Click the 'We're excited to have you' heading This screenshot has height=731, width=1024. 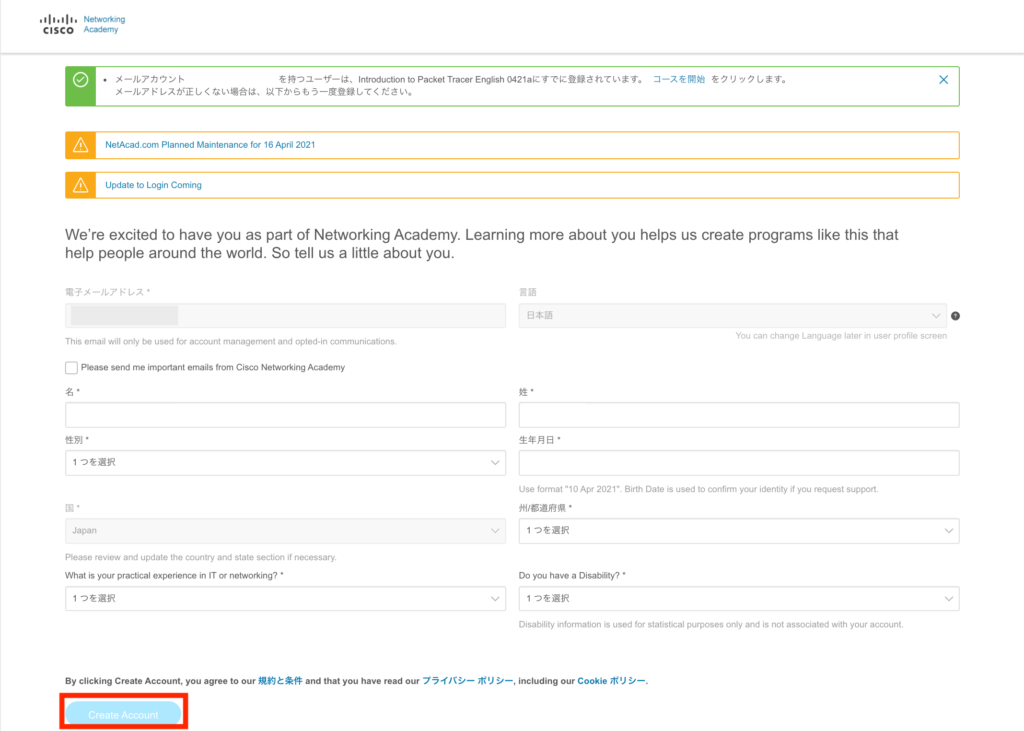coord(481,244)
